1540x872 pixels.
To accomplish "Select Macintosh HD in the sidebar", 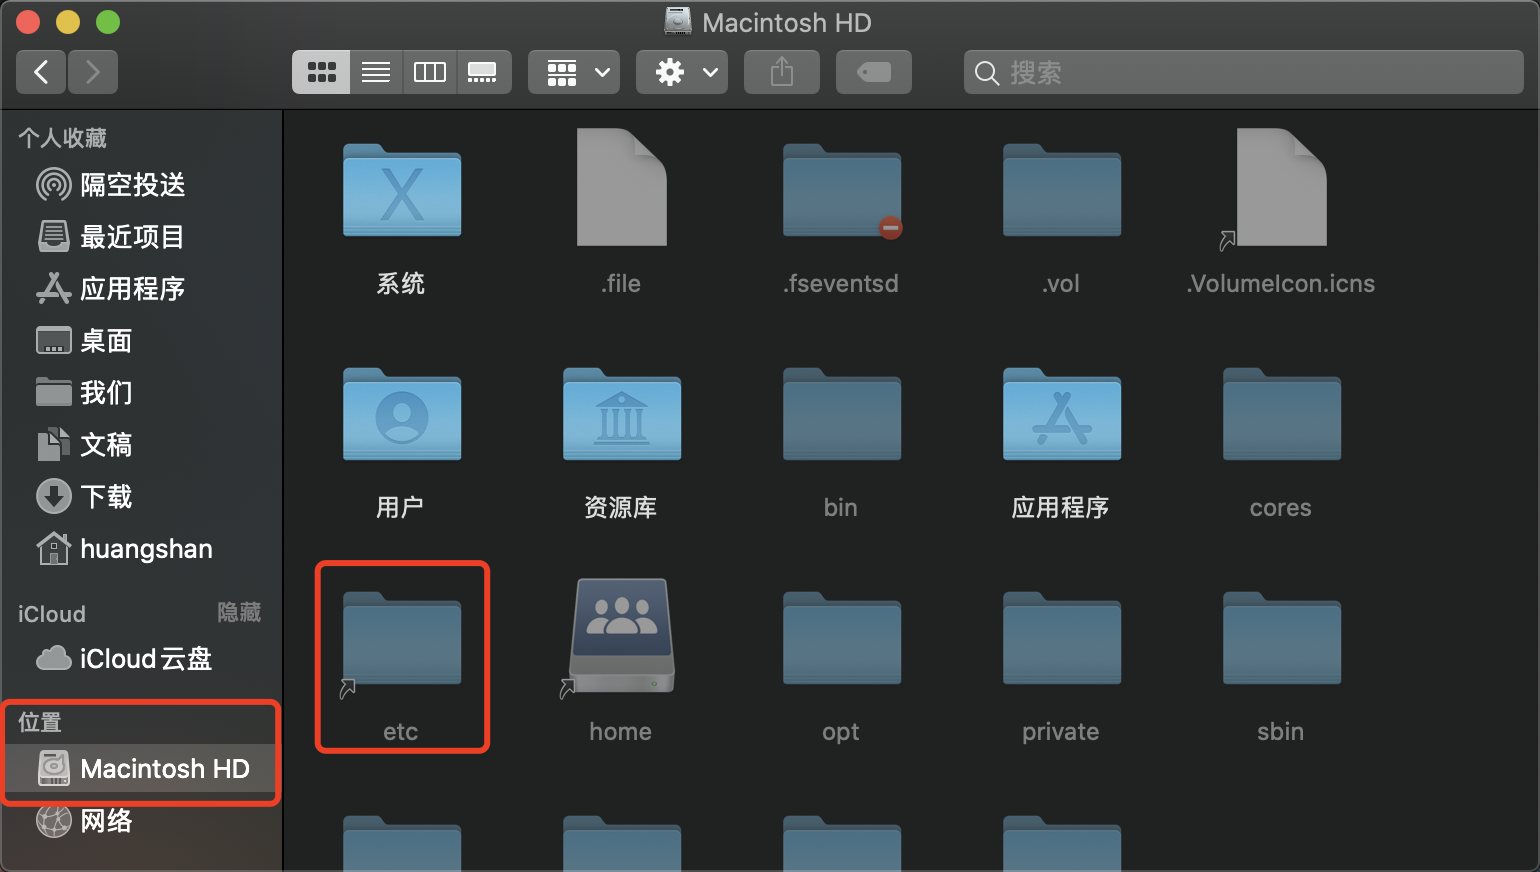I will coord(140,769).
